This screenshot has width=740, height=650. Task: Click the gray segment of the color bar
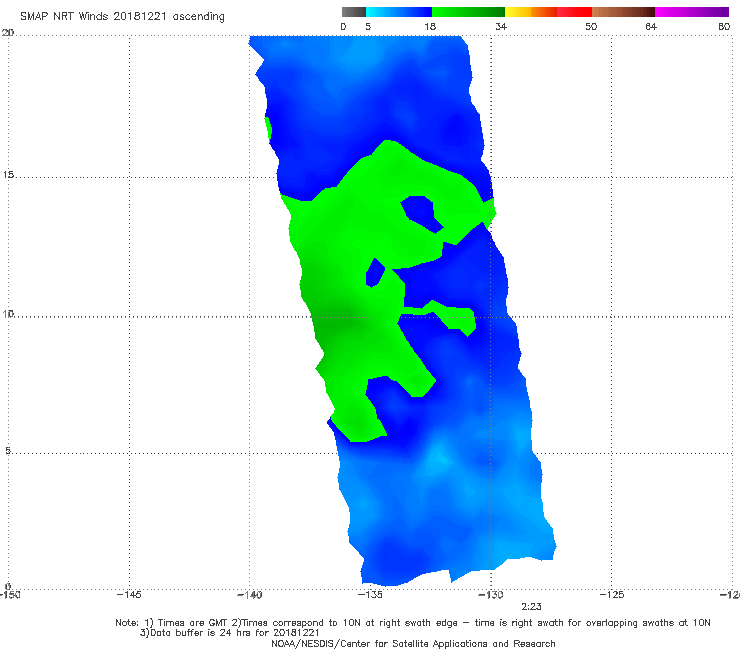click(353, 12)
